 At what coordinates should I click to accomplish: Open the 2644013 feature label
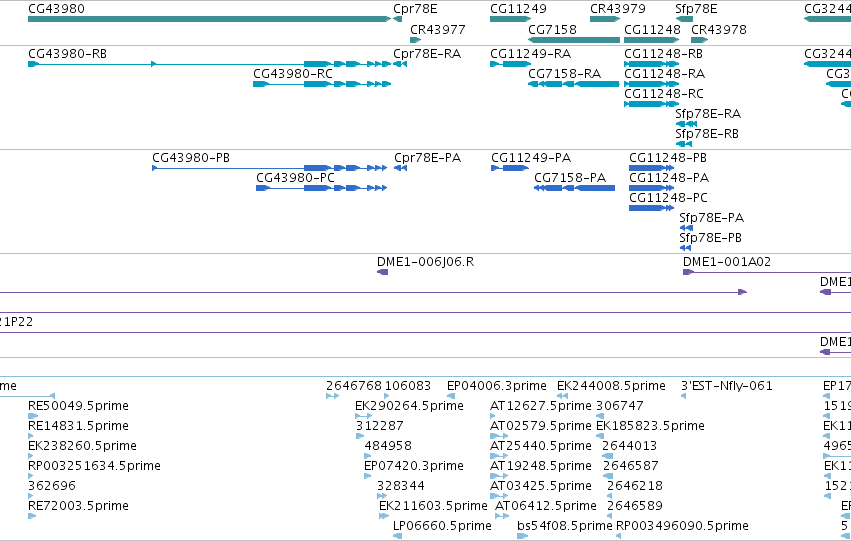pos(630,446)
